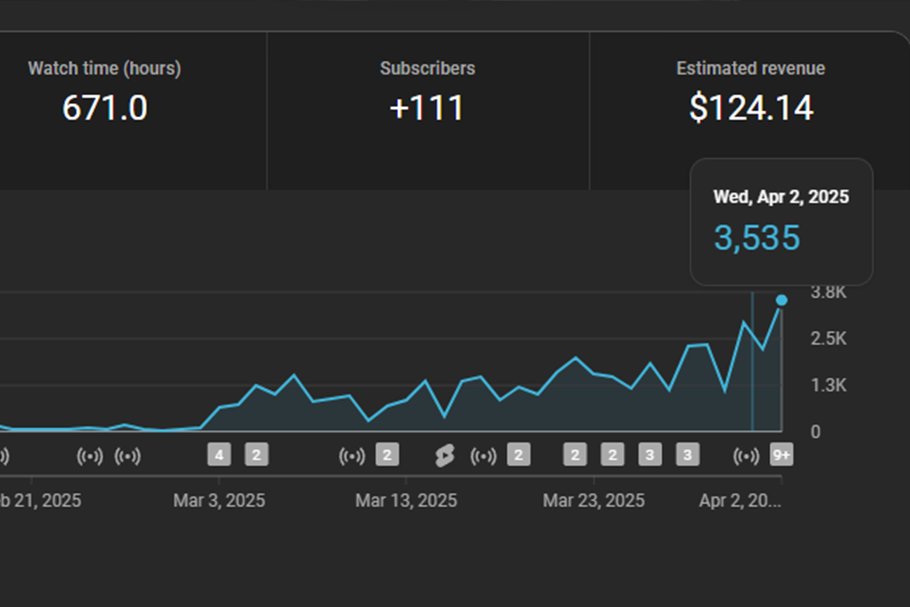This screenshot has height=607, width=910.
Task: Click the badge showing 4 published videos
Action: 219,456
